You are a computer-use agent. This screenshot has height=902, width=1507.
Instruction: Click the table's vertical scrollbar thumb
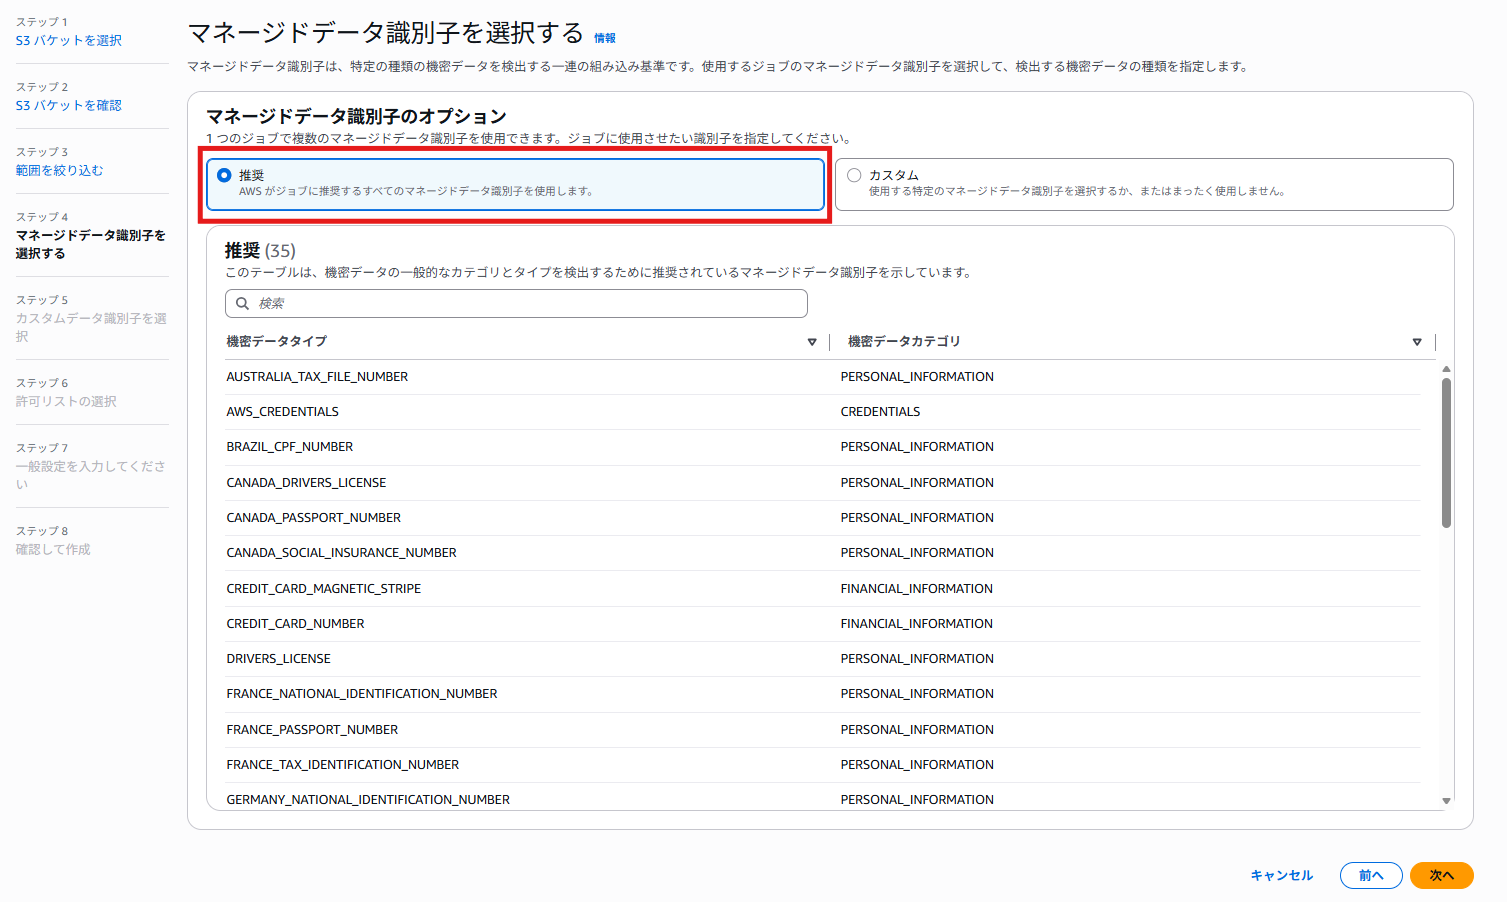pyautogui.click(x=1446, y=452)
